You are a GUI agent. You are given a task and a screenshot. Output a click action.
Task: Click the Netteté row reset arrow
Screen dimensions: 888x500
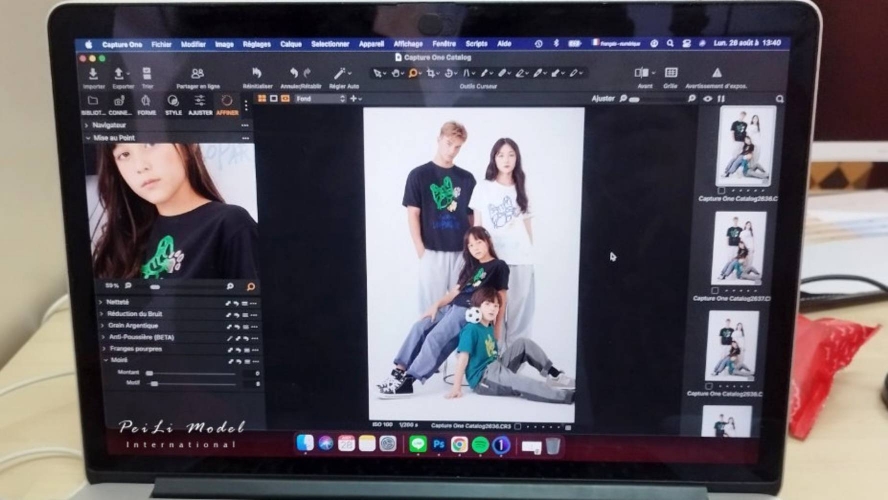click(236, 304)
